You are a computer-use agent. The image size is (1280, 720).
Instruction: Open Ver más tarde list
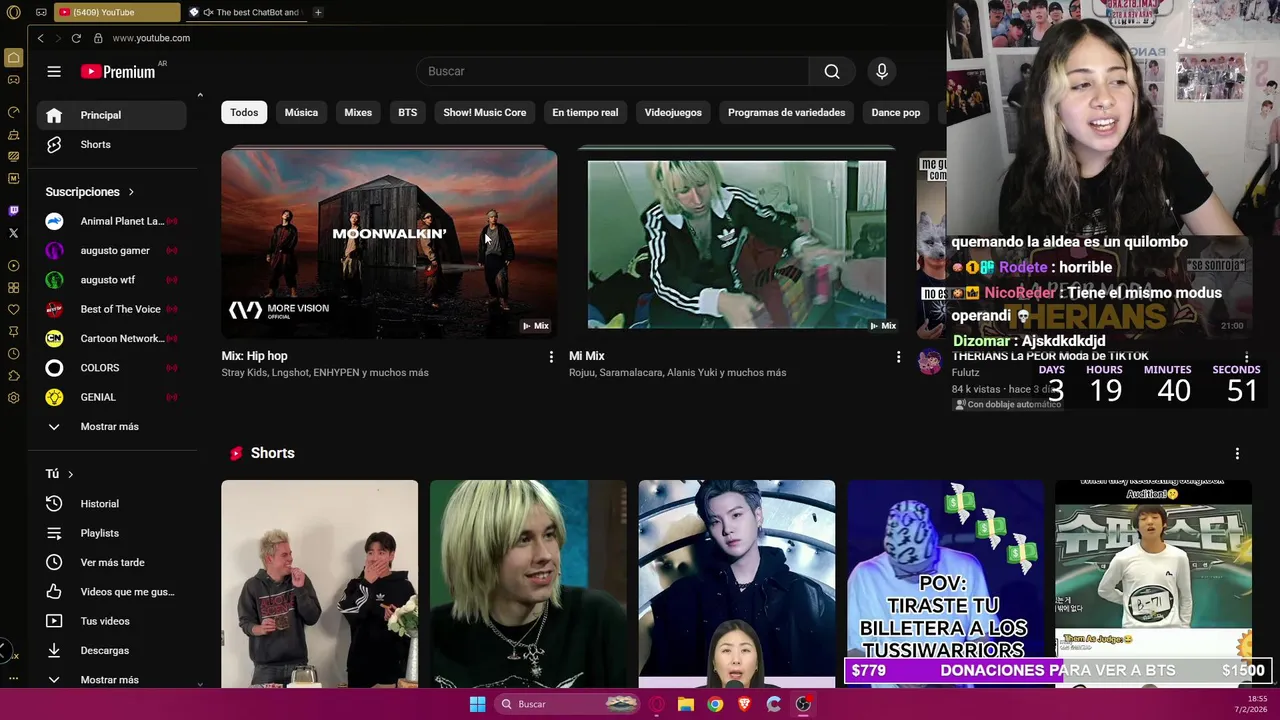tap(112, 562)
